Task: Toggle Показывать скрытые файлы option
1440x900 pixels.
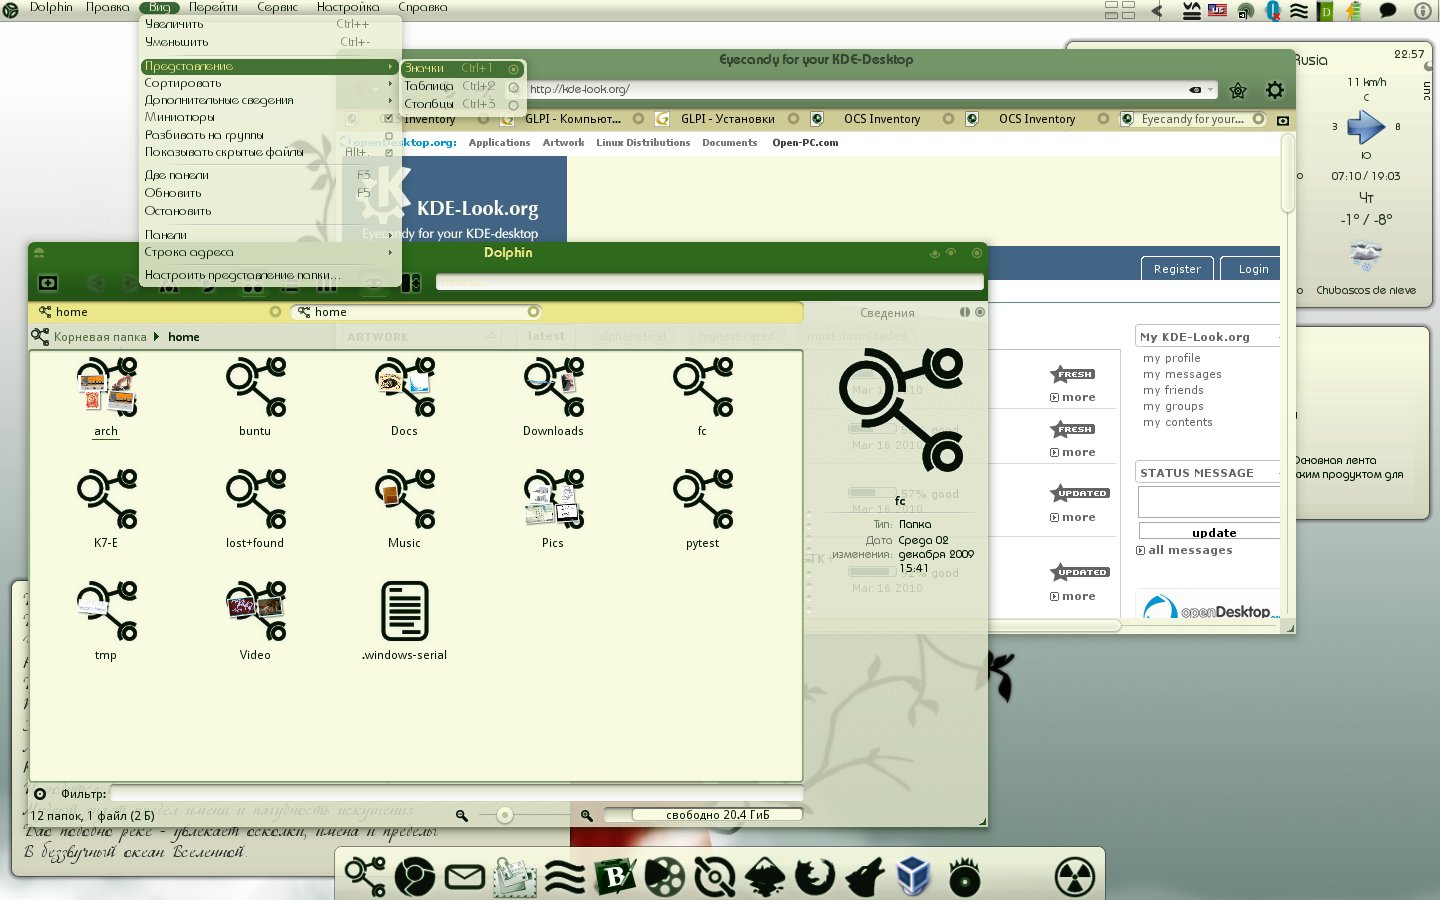Action: tap(271, 153)
